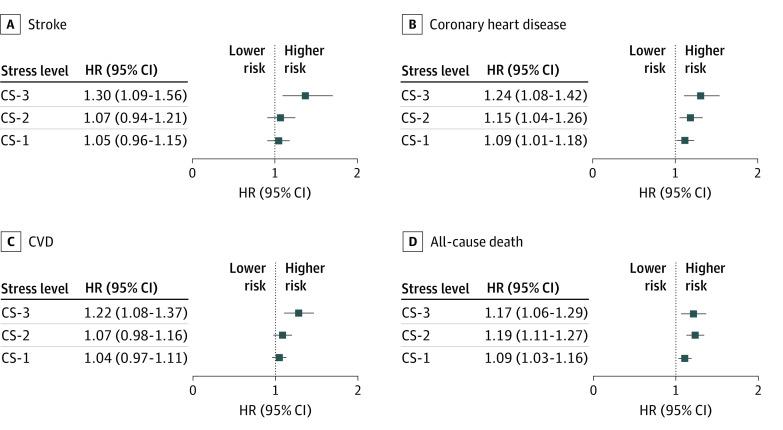The height and width of the screenshot is (430, 783).
Task: Click the panel A letter box
Action: (x=12, y=18)
